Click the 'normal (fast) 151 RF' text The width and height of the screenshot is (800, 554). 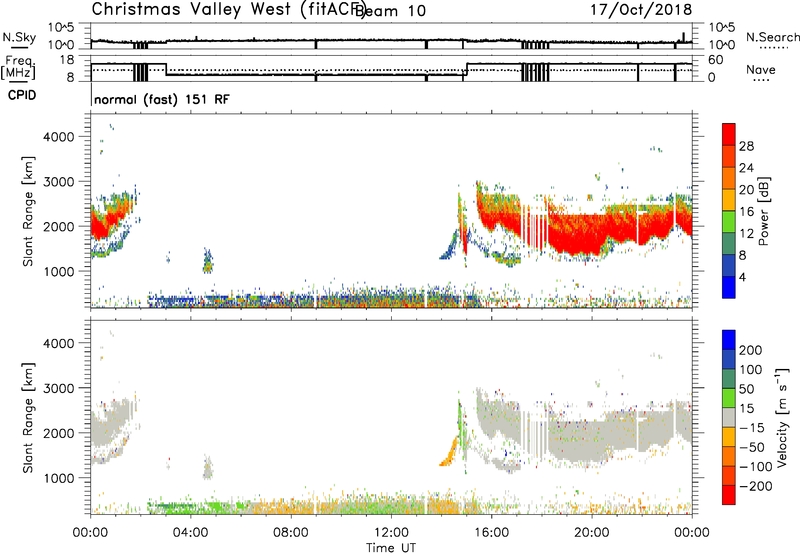(162, 99)
